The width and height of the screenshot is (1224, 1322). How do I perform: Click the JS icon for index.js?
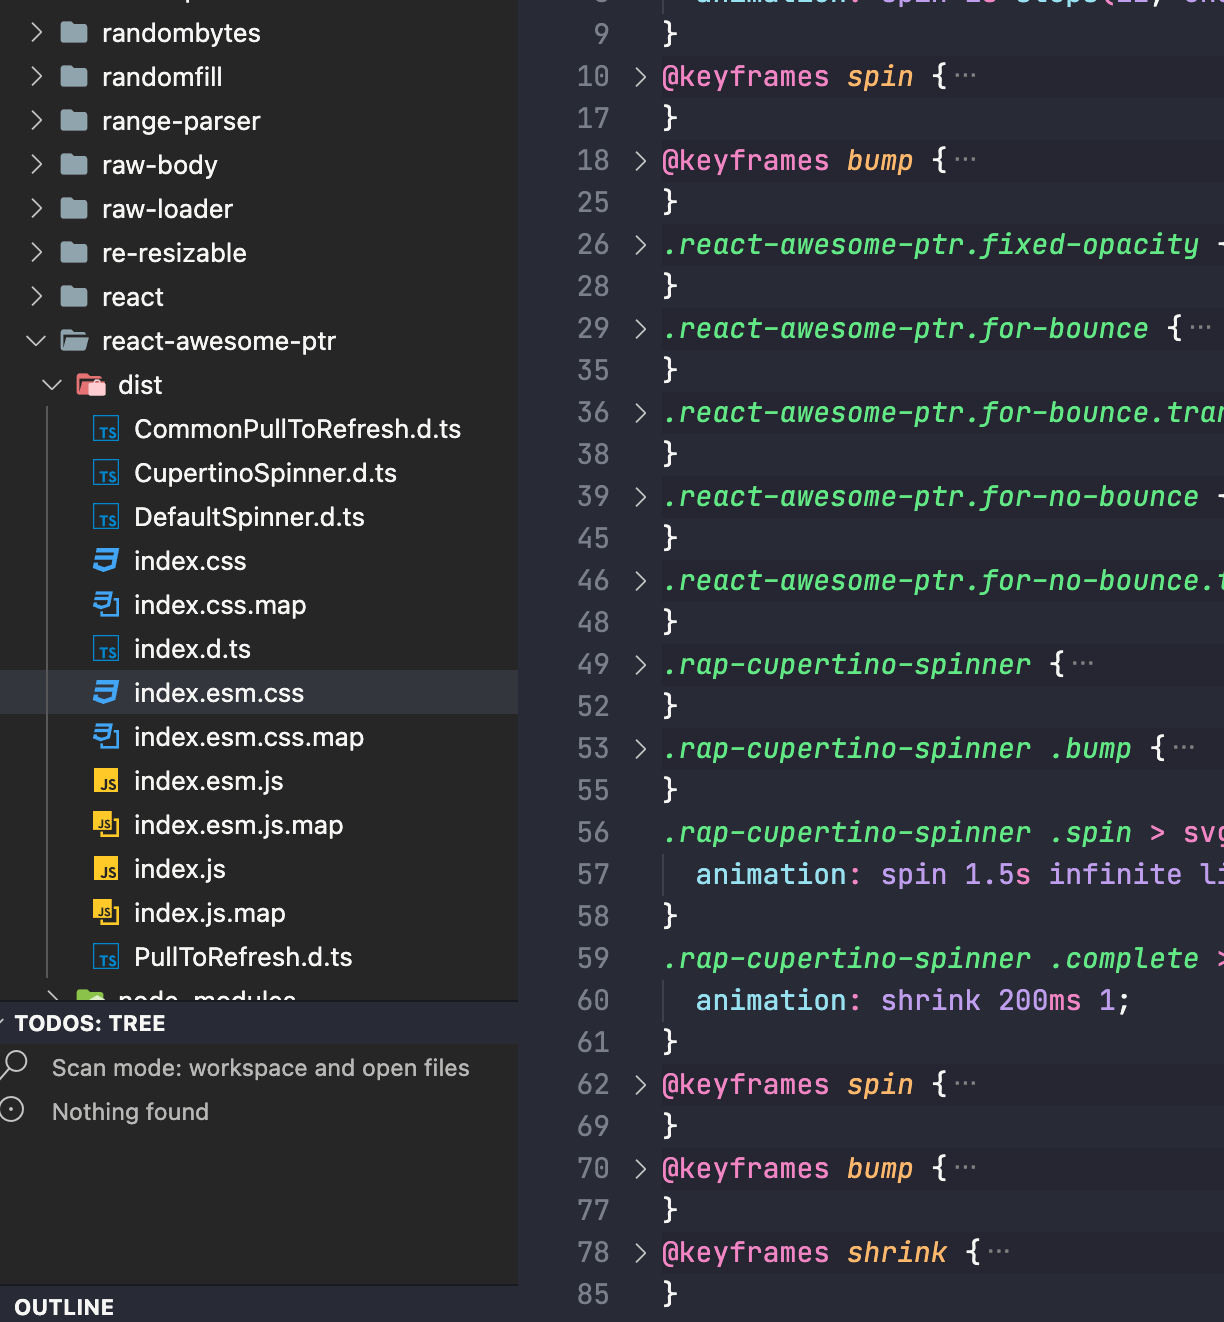click(x=106, y=869)
